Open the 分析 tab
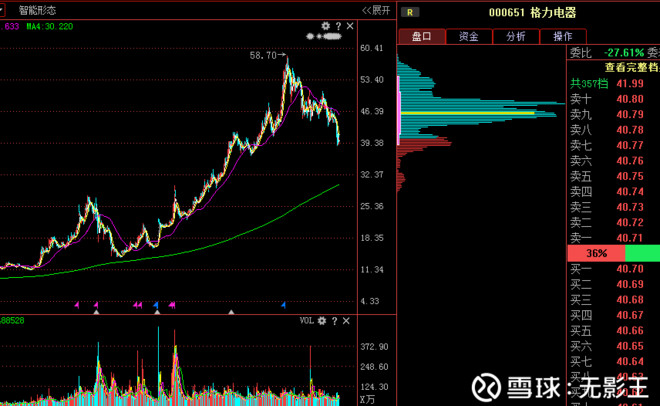This screenshot has width=660, height=406. click(516, 36)
